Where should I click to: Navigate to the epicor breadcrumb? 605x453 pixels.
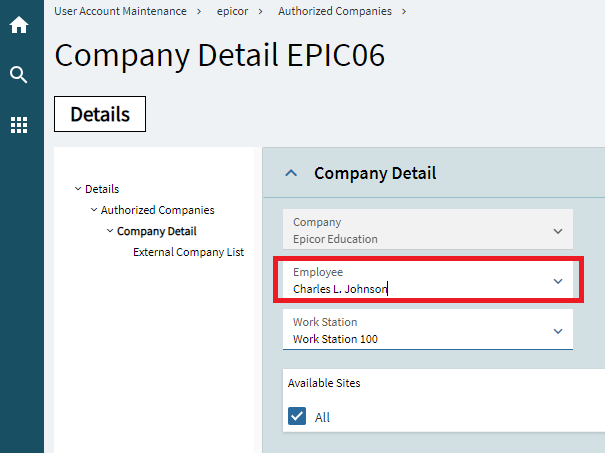point(232,11)
